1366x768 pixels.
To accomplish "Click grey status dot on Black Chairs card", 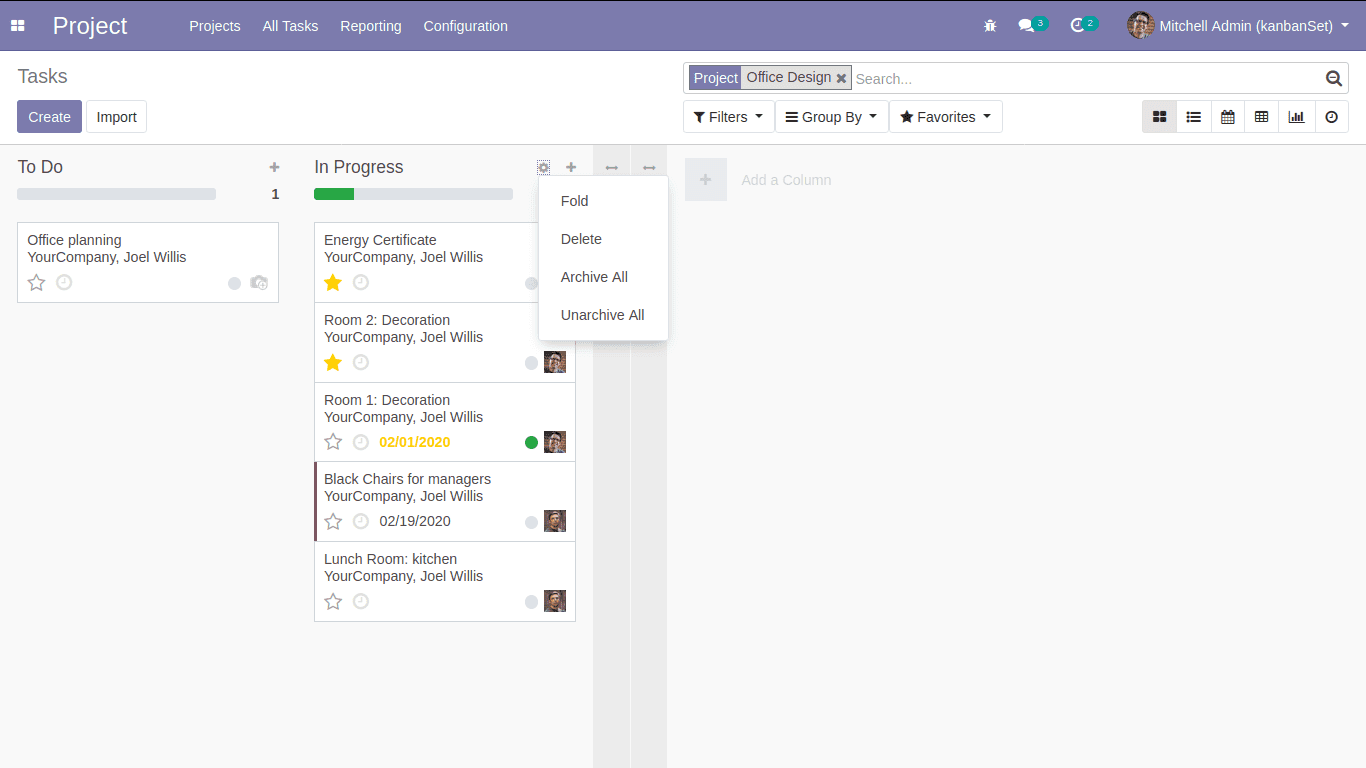I will [532, 522].
